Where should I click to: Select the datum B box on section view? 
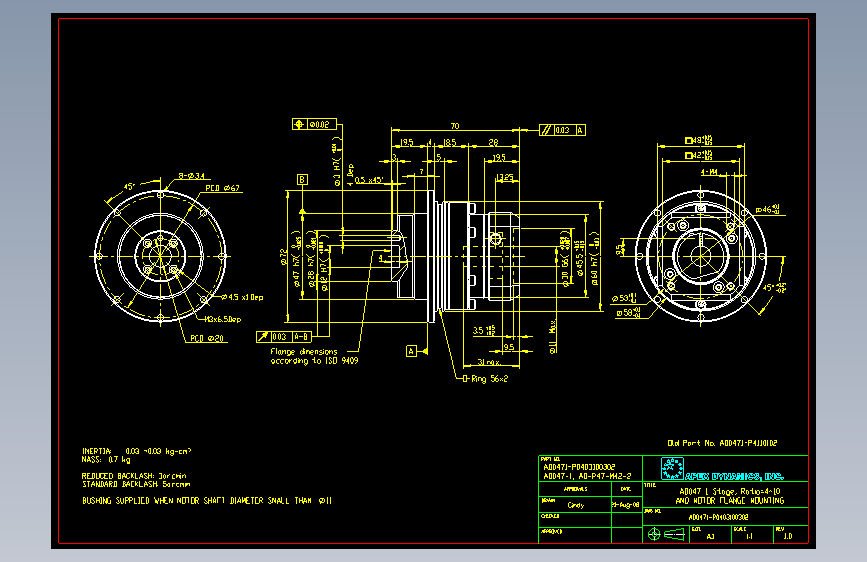pos(302,179)
